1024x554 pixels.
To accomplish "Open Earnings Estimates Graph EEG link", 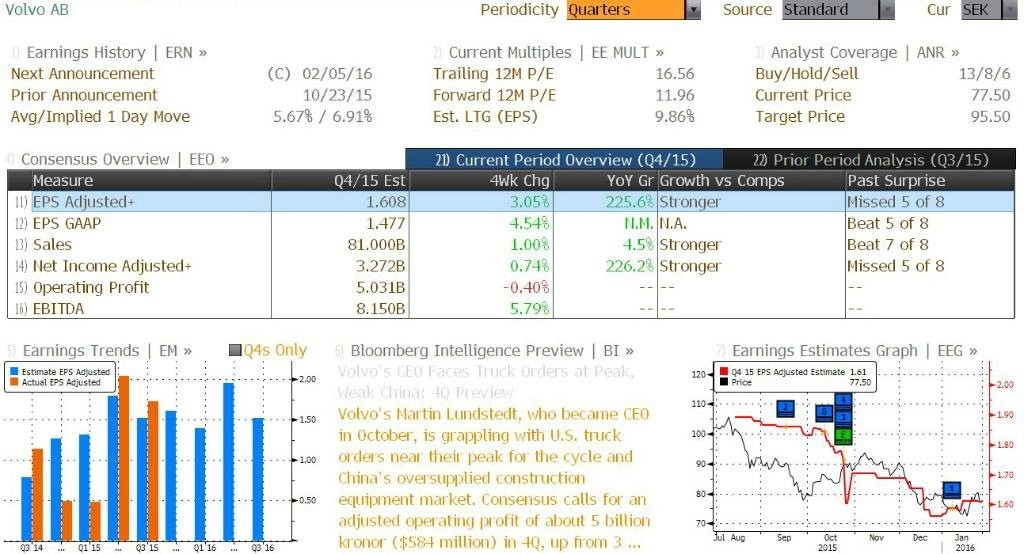I will coord(854,351).
